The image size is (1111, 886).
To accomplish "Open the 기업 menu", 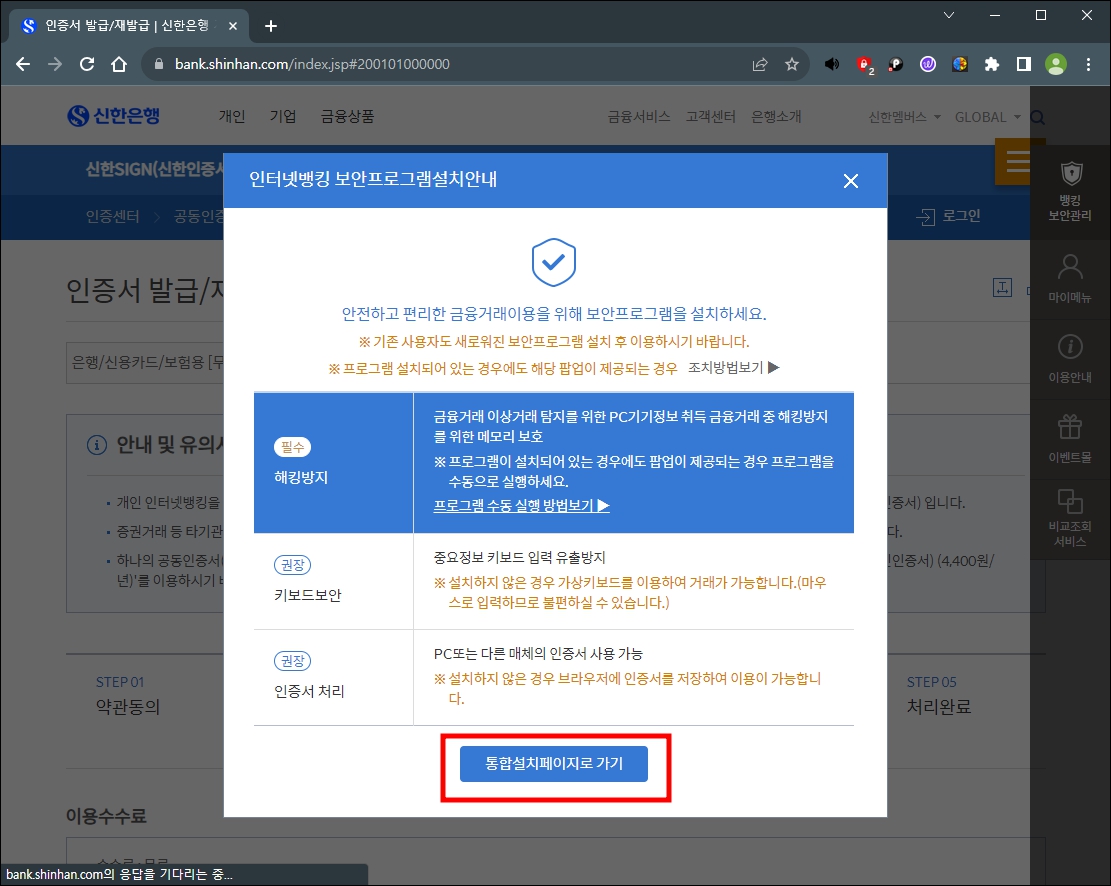I will [x=283, y=116].
